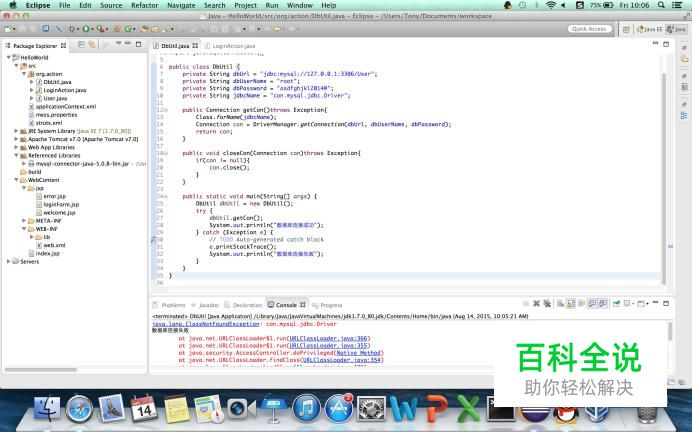Click the Search flashlight toolbar icon
Viewport: 692px width, 432px height.
[x=166, y=29]
